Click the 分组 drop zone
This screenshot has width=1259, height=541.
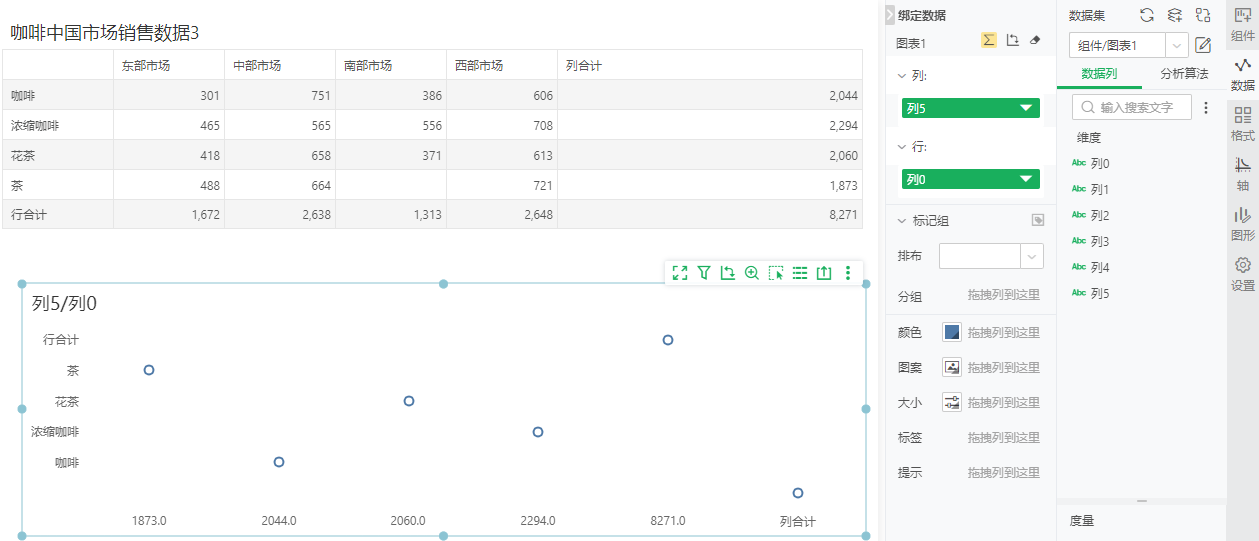coord(1003,295)
